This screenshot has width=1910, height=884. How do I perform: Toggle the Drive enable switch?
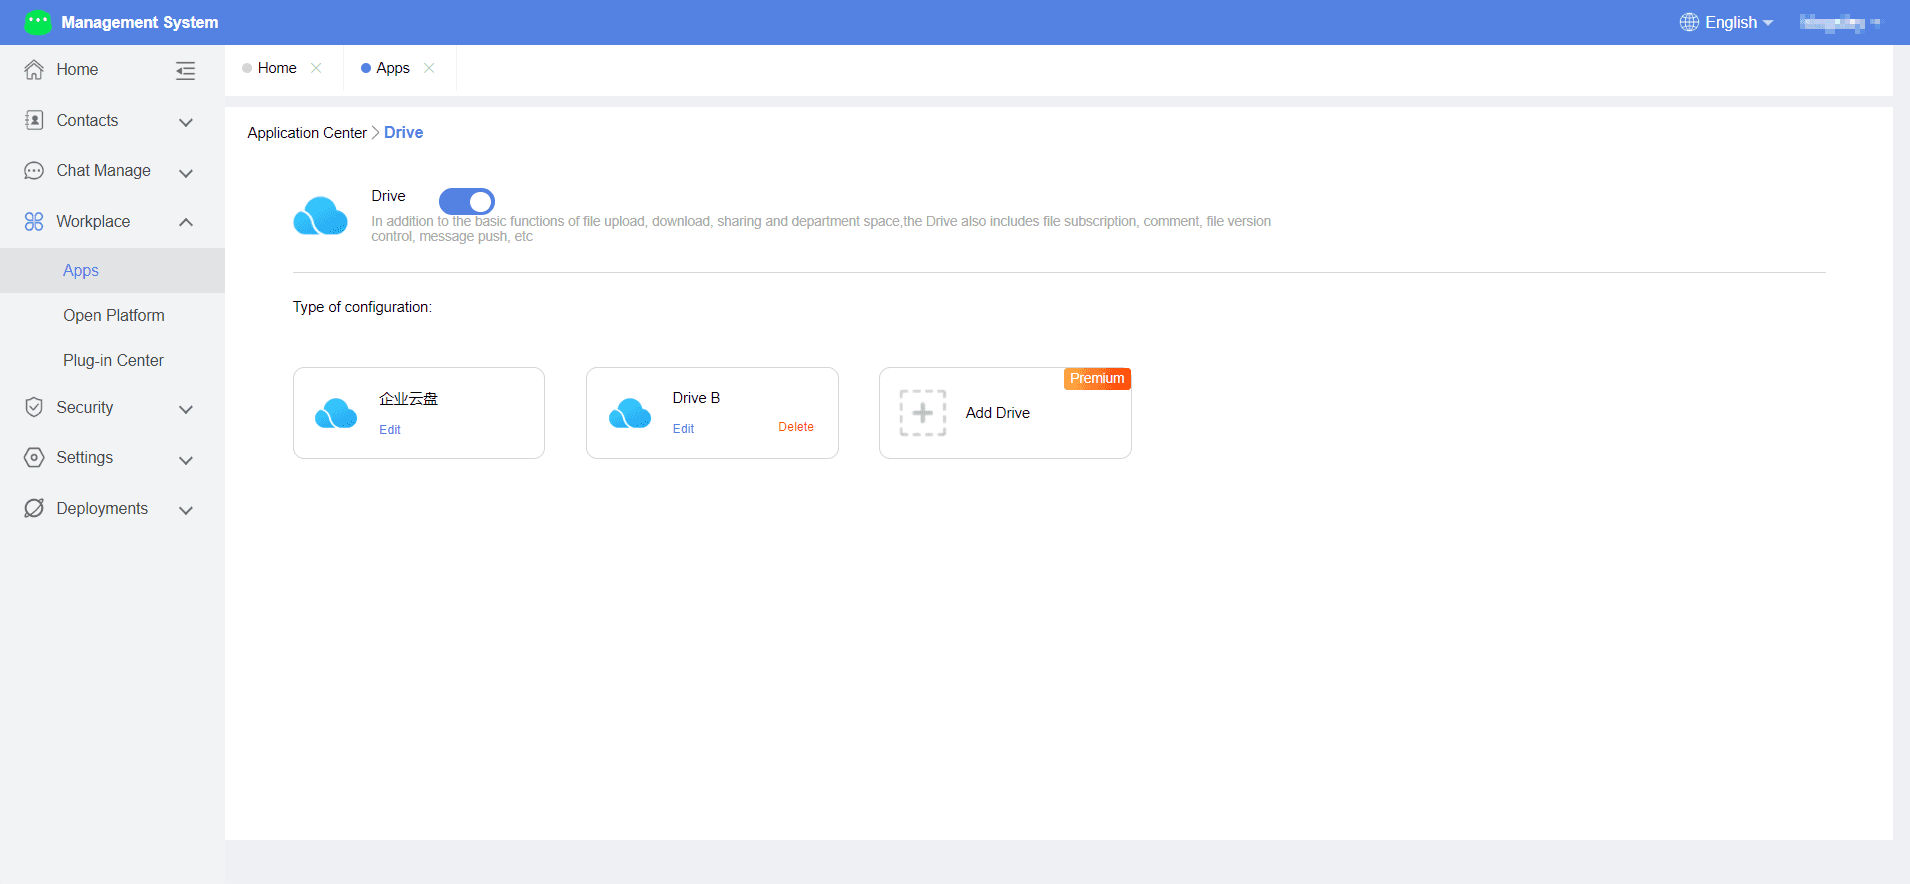467,201
